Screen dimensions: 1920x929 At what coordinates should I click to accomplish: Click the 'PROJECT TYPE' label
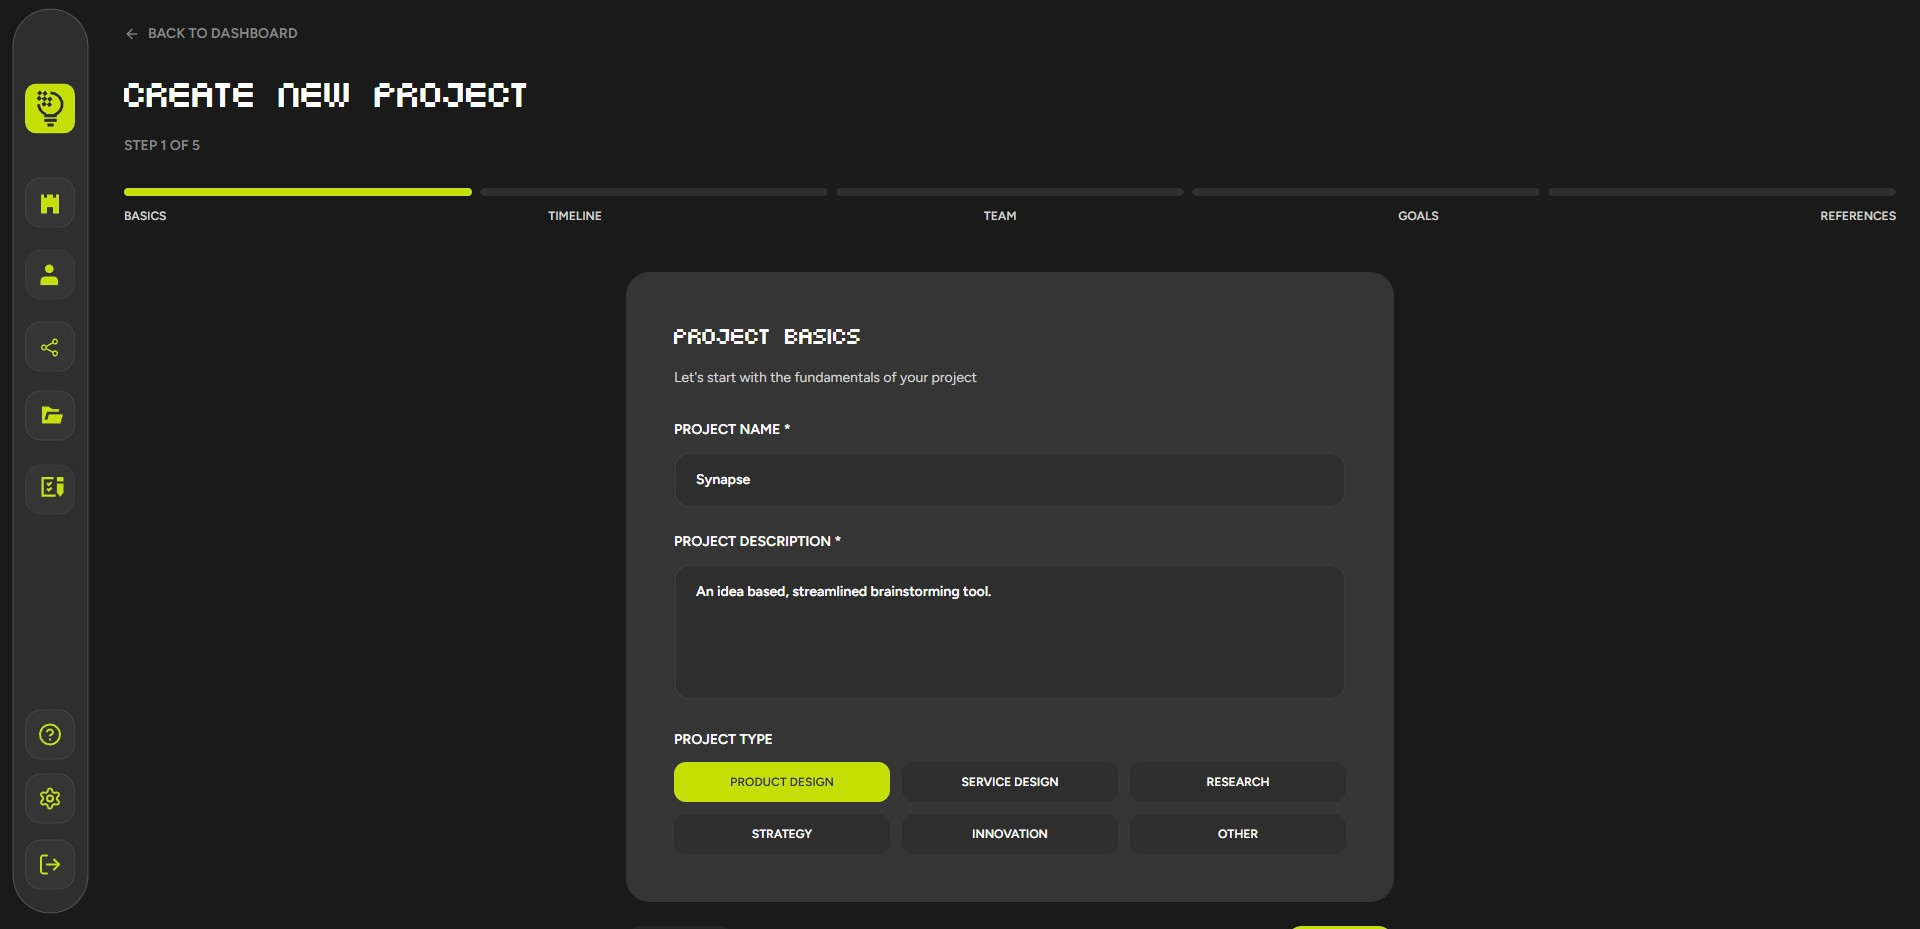723,739
